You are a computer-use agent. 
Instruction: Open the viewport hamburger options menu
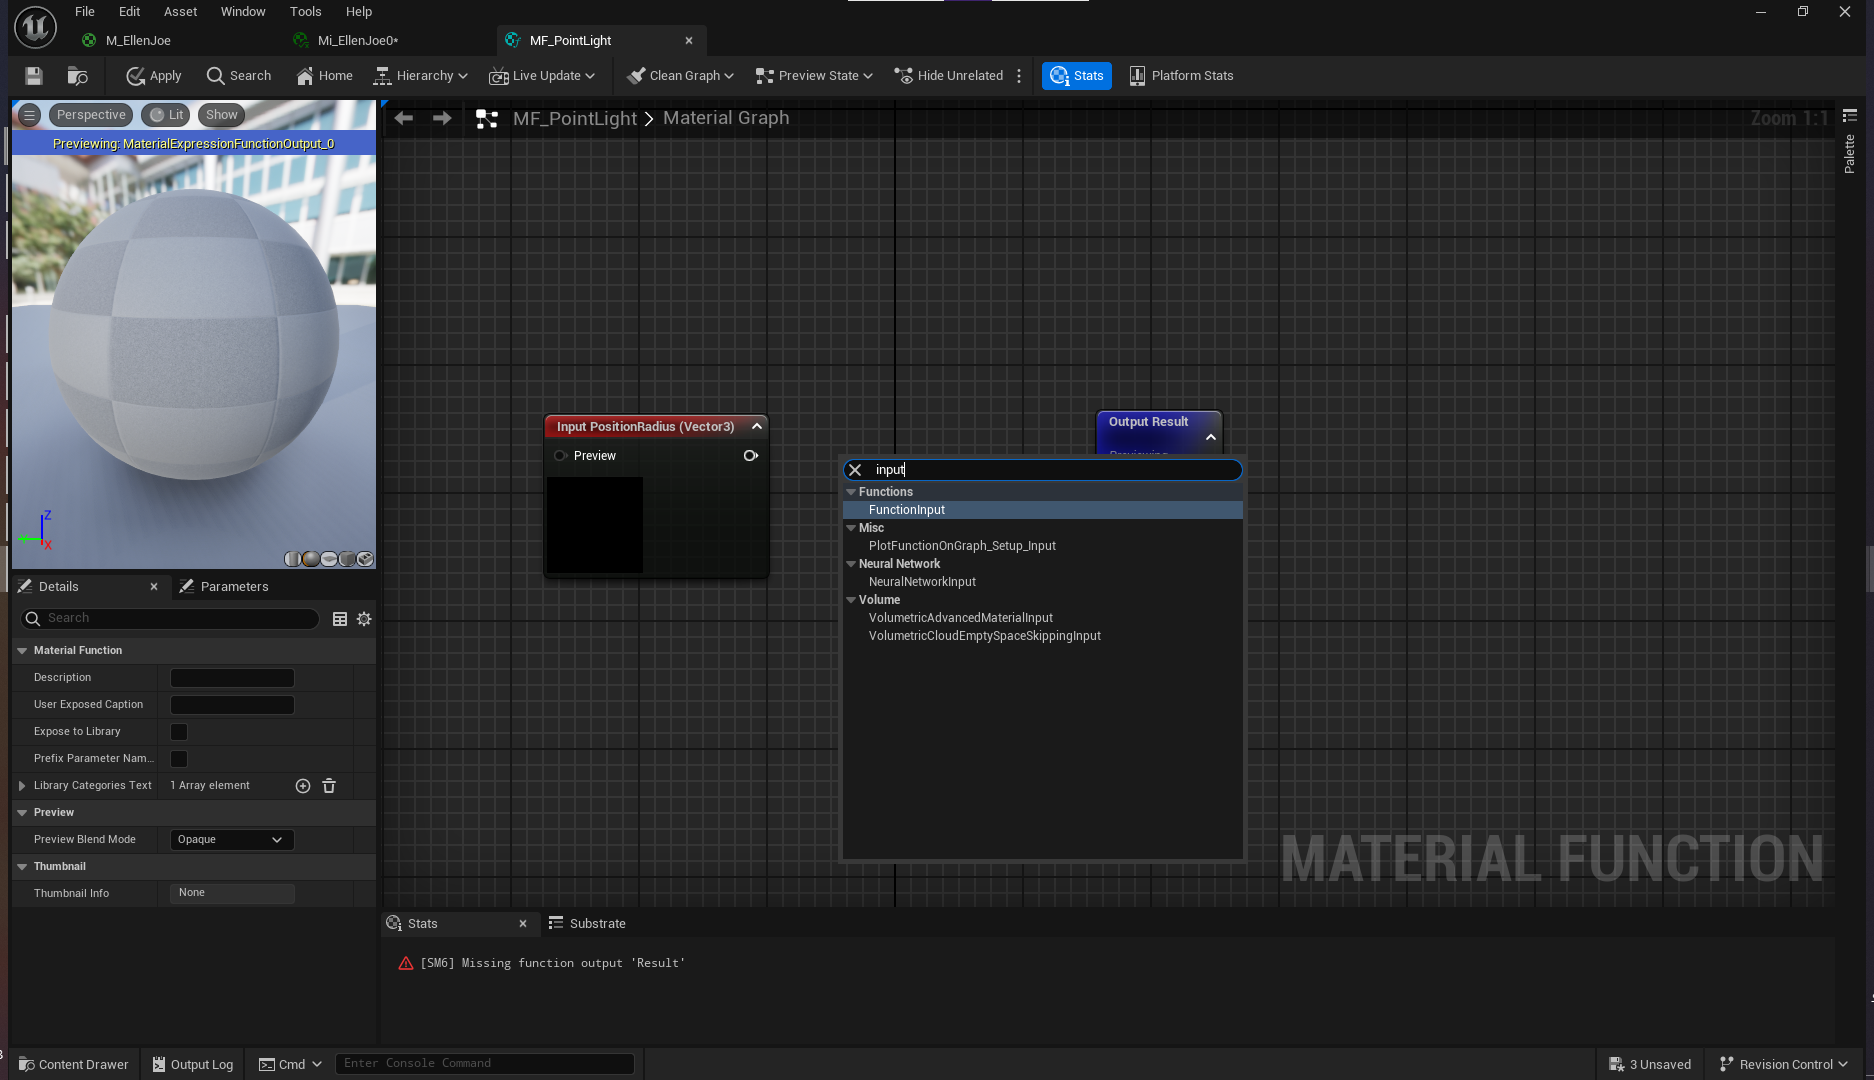click(29, 115)
